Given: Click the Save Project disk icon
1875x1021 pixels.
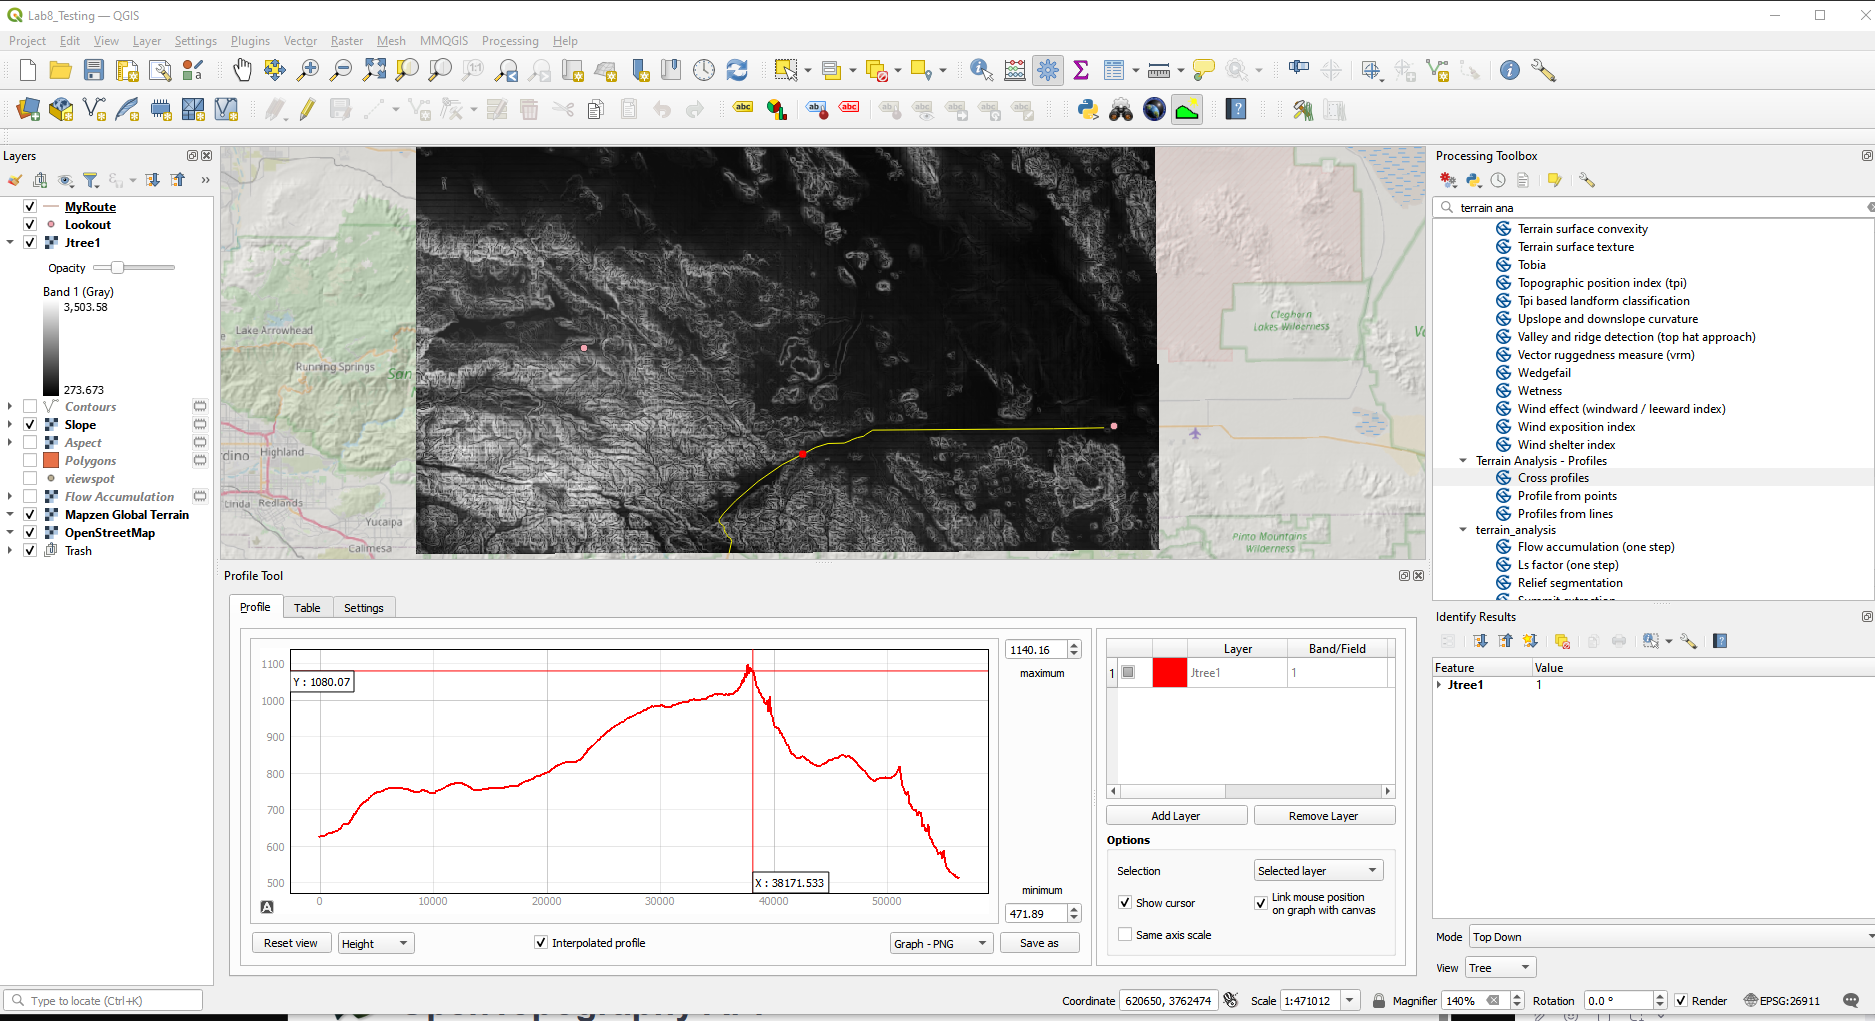Looking at the screenshot, I should tap(94, 70).
